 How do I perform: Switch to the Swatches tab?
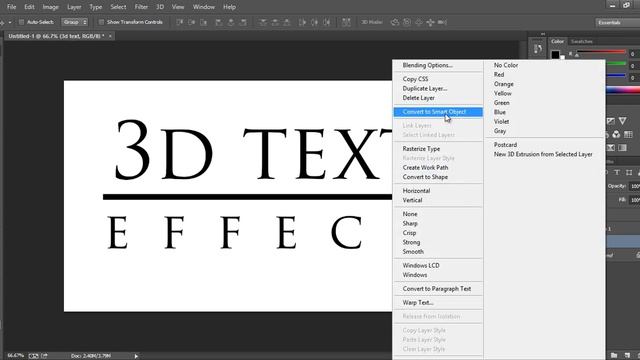(582, 42)
